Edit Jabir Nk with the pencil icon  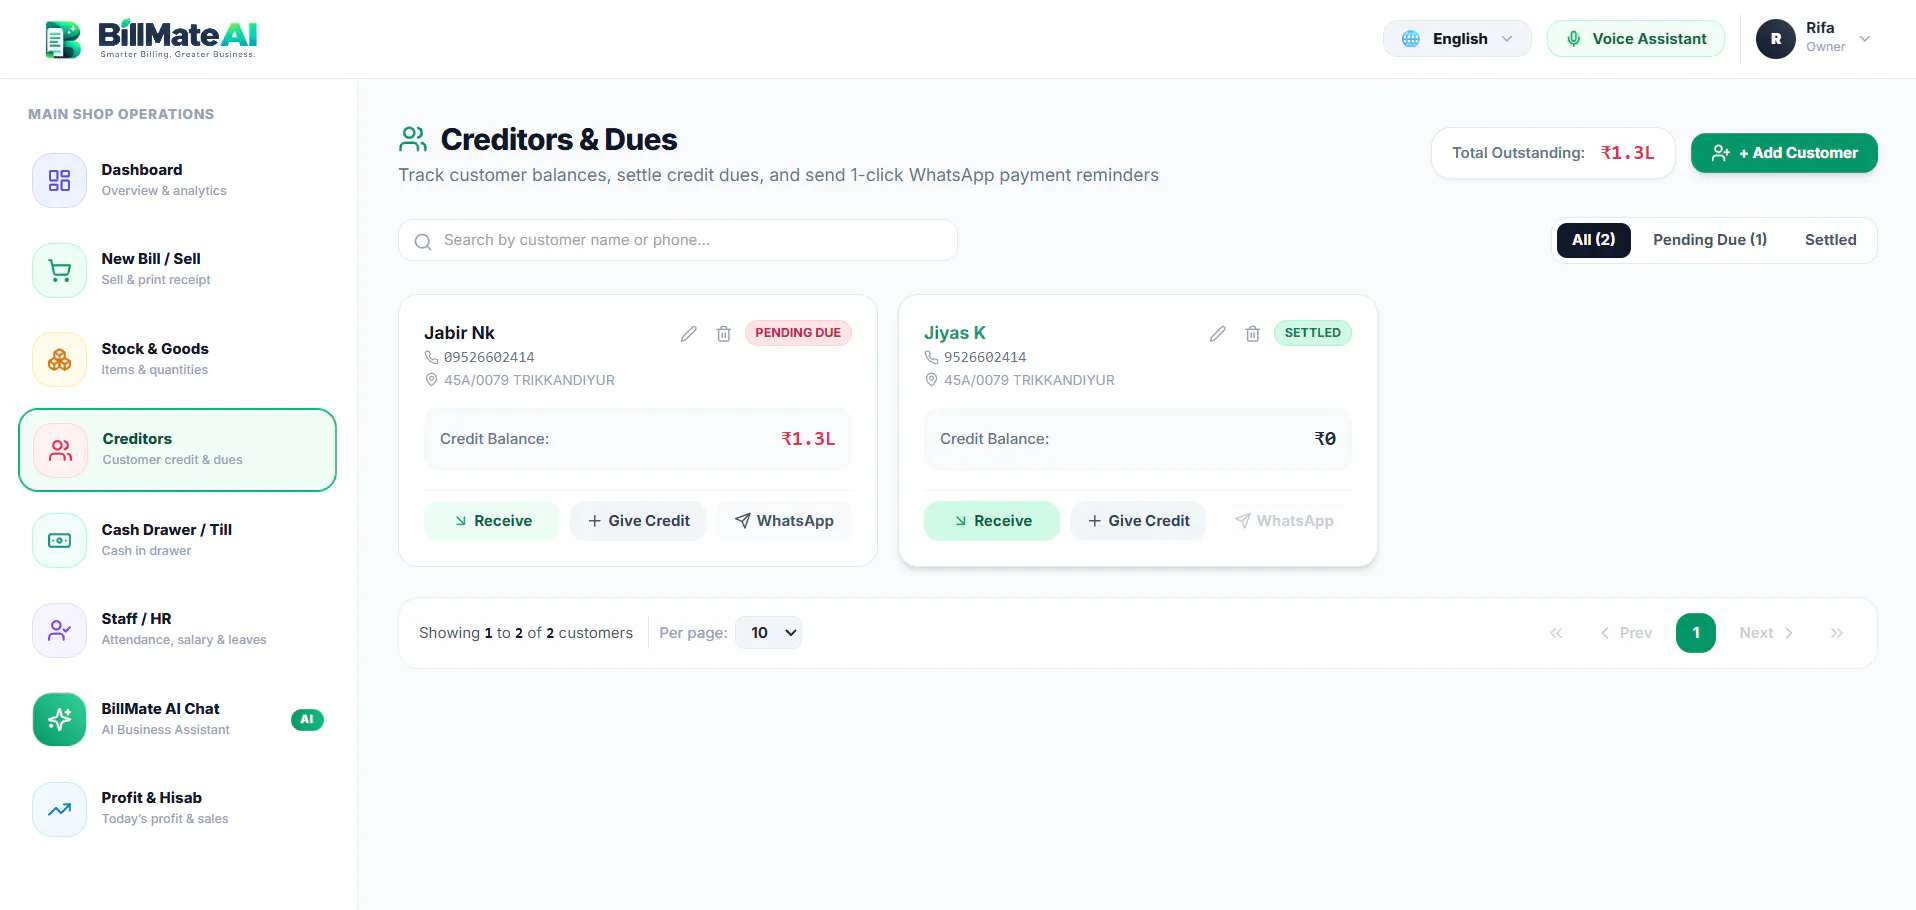pos(689,334)
